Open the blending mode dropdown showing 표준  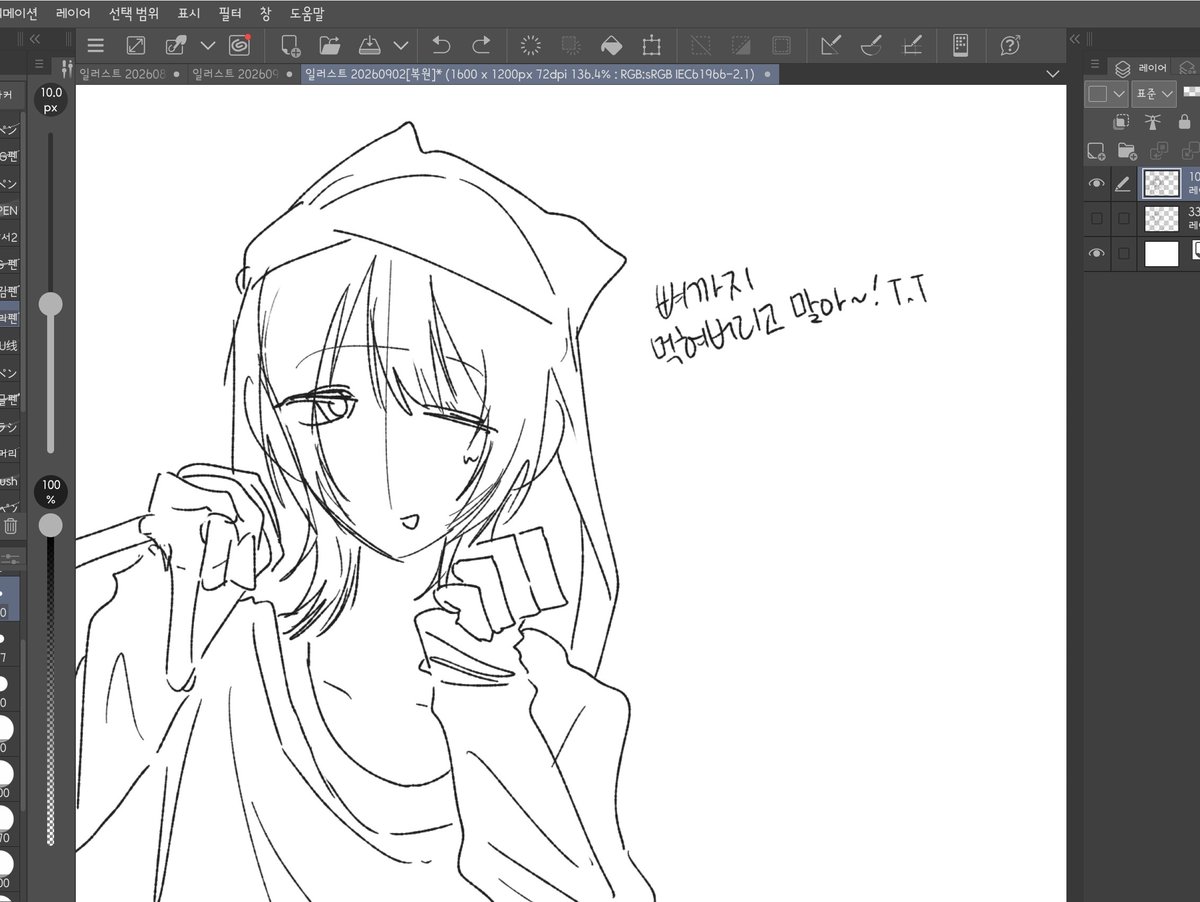(x=1154, y=93)
